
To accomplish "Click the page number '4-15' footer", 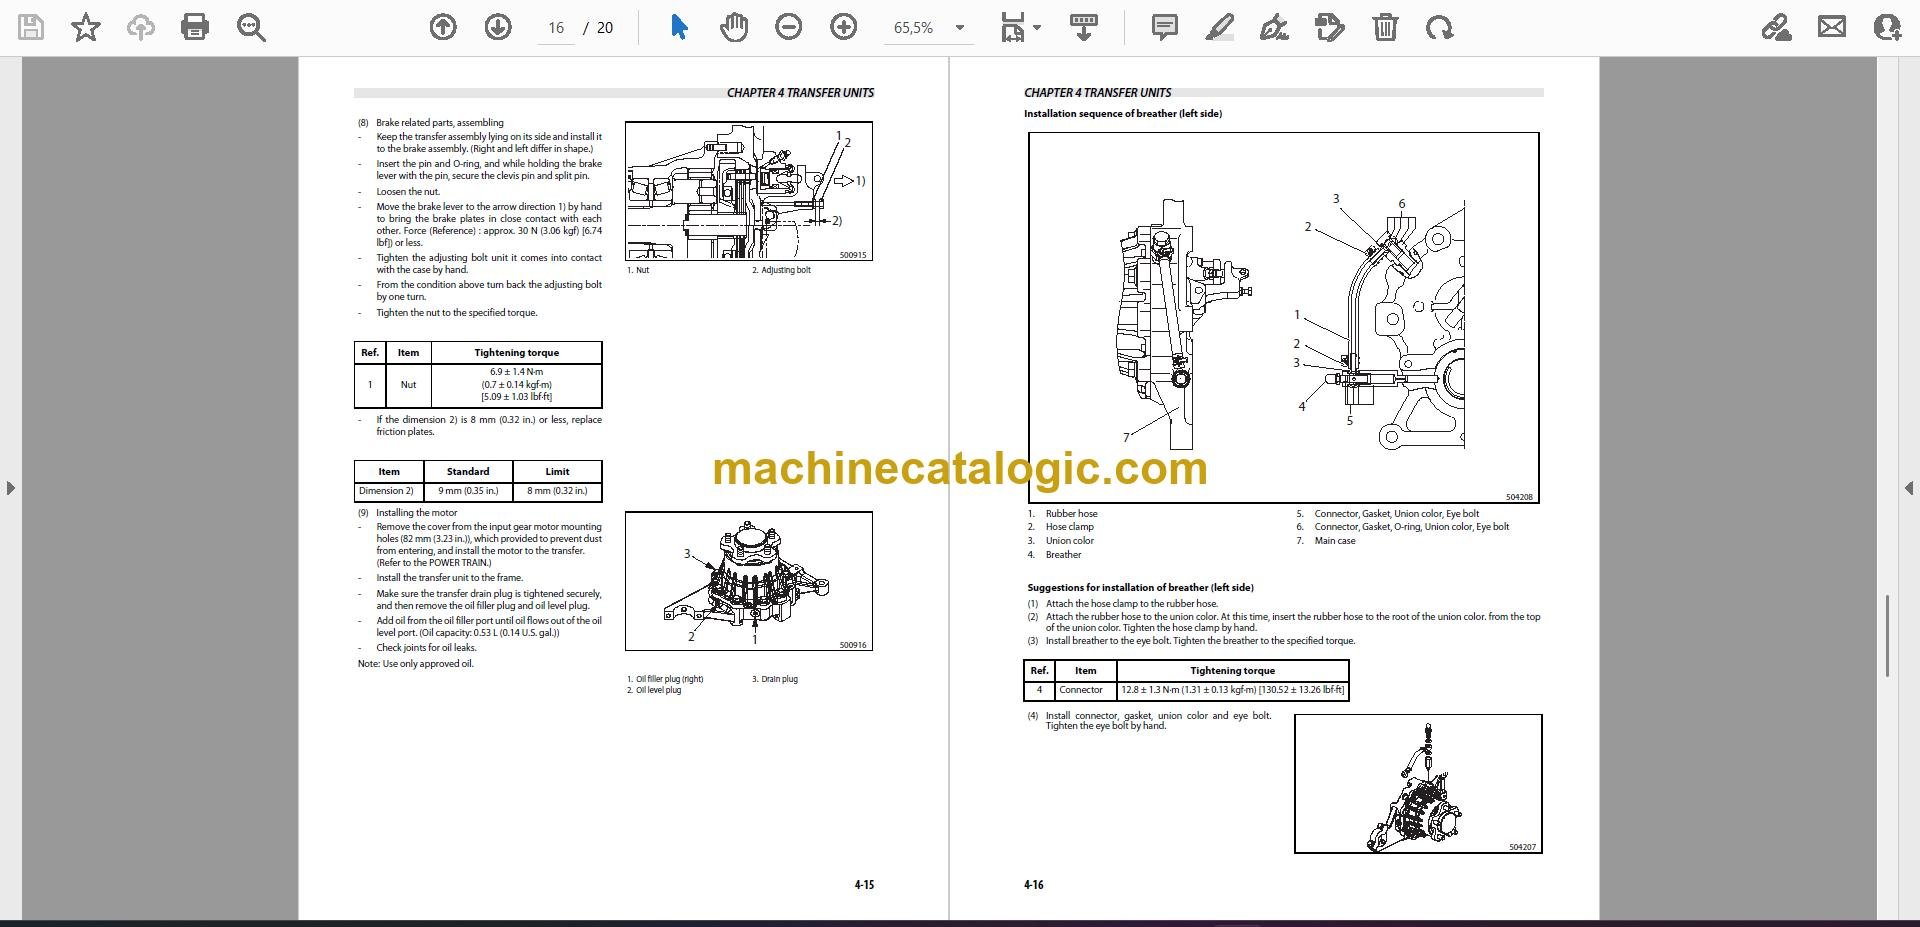I will (x=864, y=885).
